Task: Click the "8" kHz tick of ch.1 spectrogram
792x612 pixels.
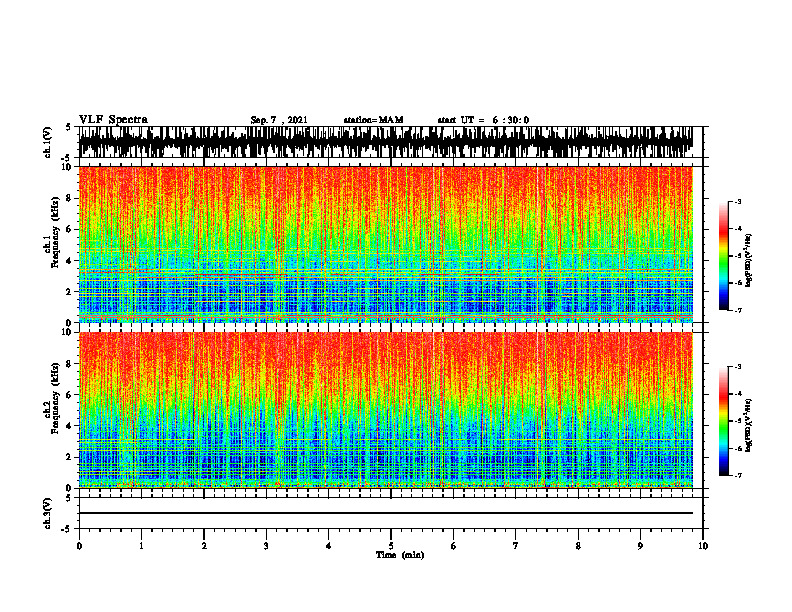Action: [x=69, y=198]
